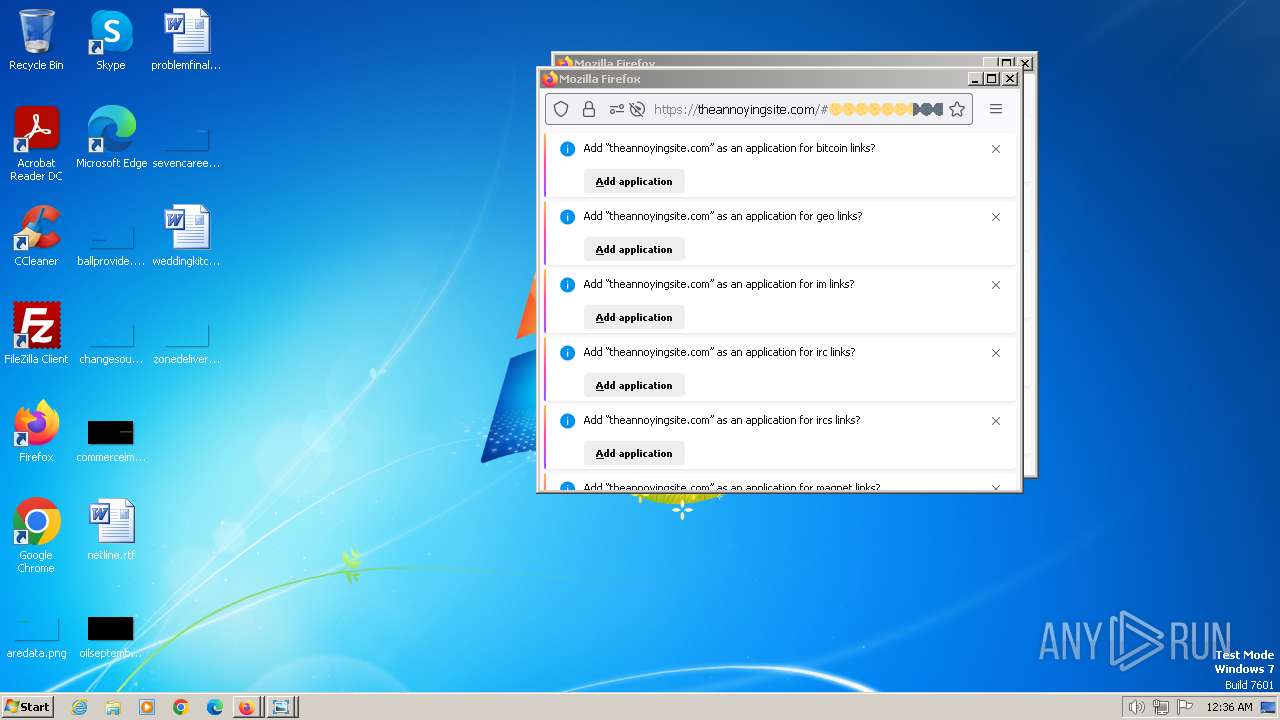Launch CCleaner from the desktop
Screen dimensions: 1280x720
point(36,237)
